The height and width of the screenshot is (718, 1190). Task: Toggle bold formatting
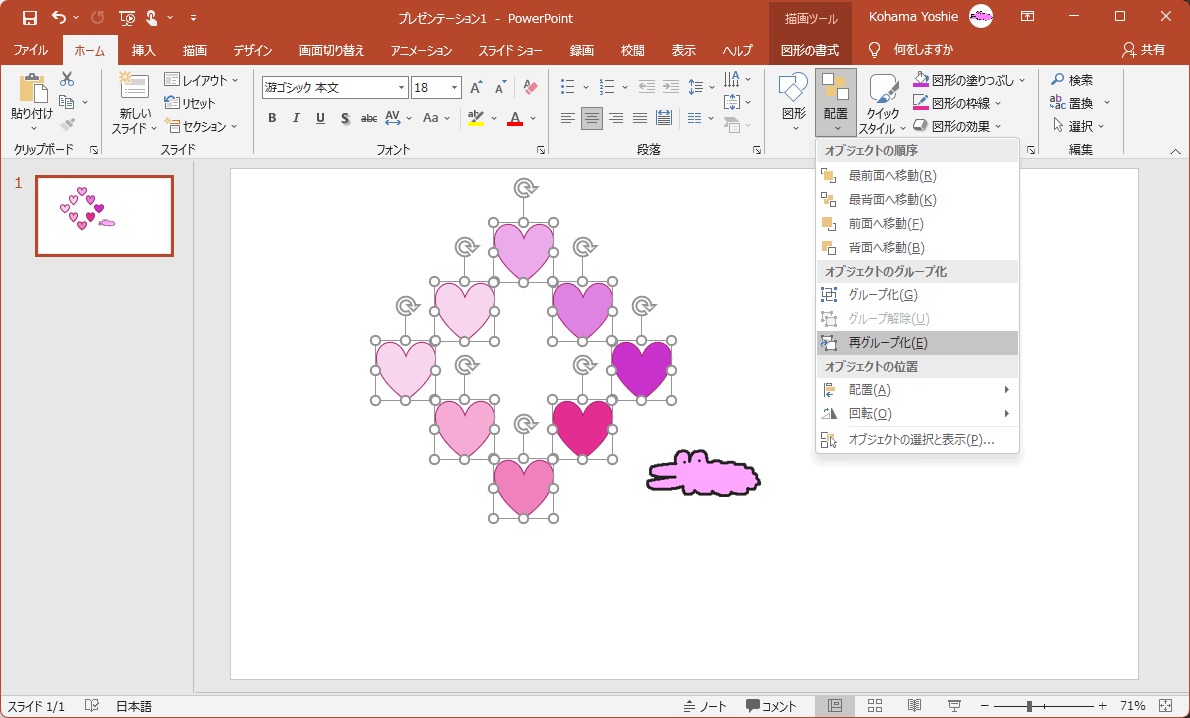272,118
